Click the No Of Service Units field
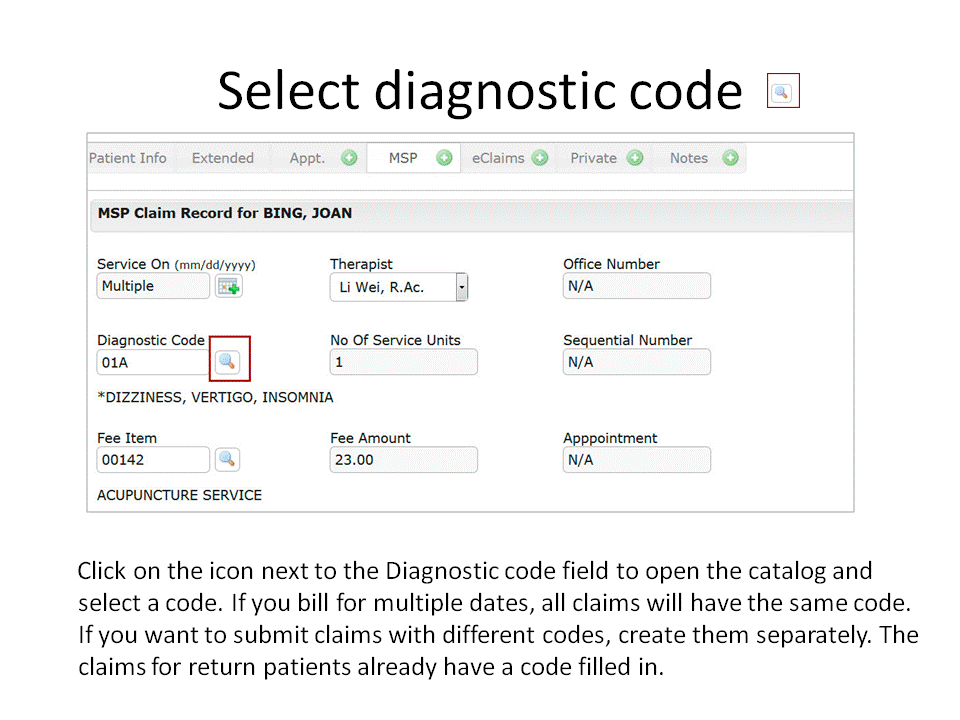Screen dimensions: 960x720 pyautogui.click(x=403, y=362)
